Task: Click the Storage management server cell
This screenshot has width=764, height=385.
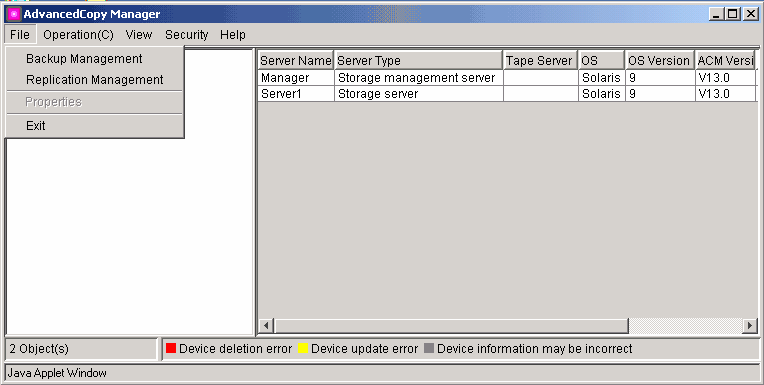Action: point(419,78)
